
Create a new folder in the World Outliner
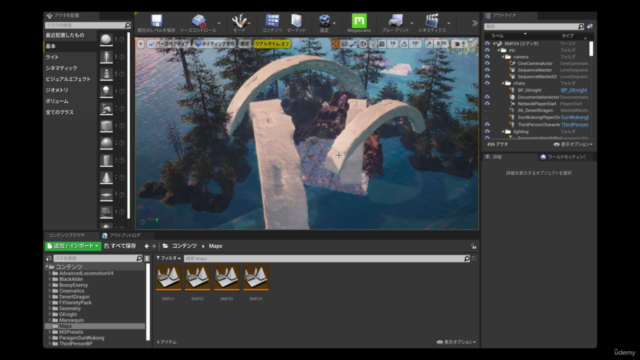(590, 26)
